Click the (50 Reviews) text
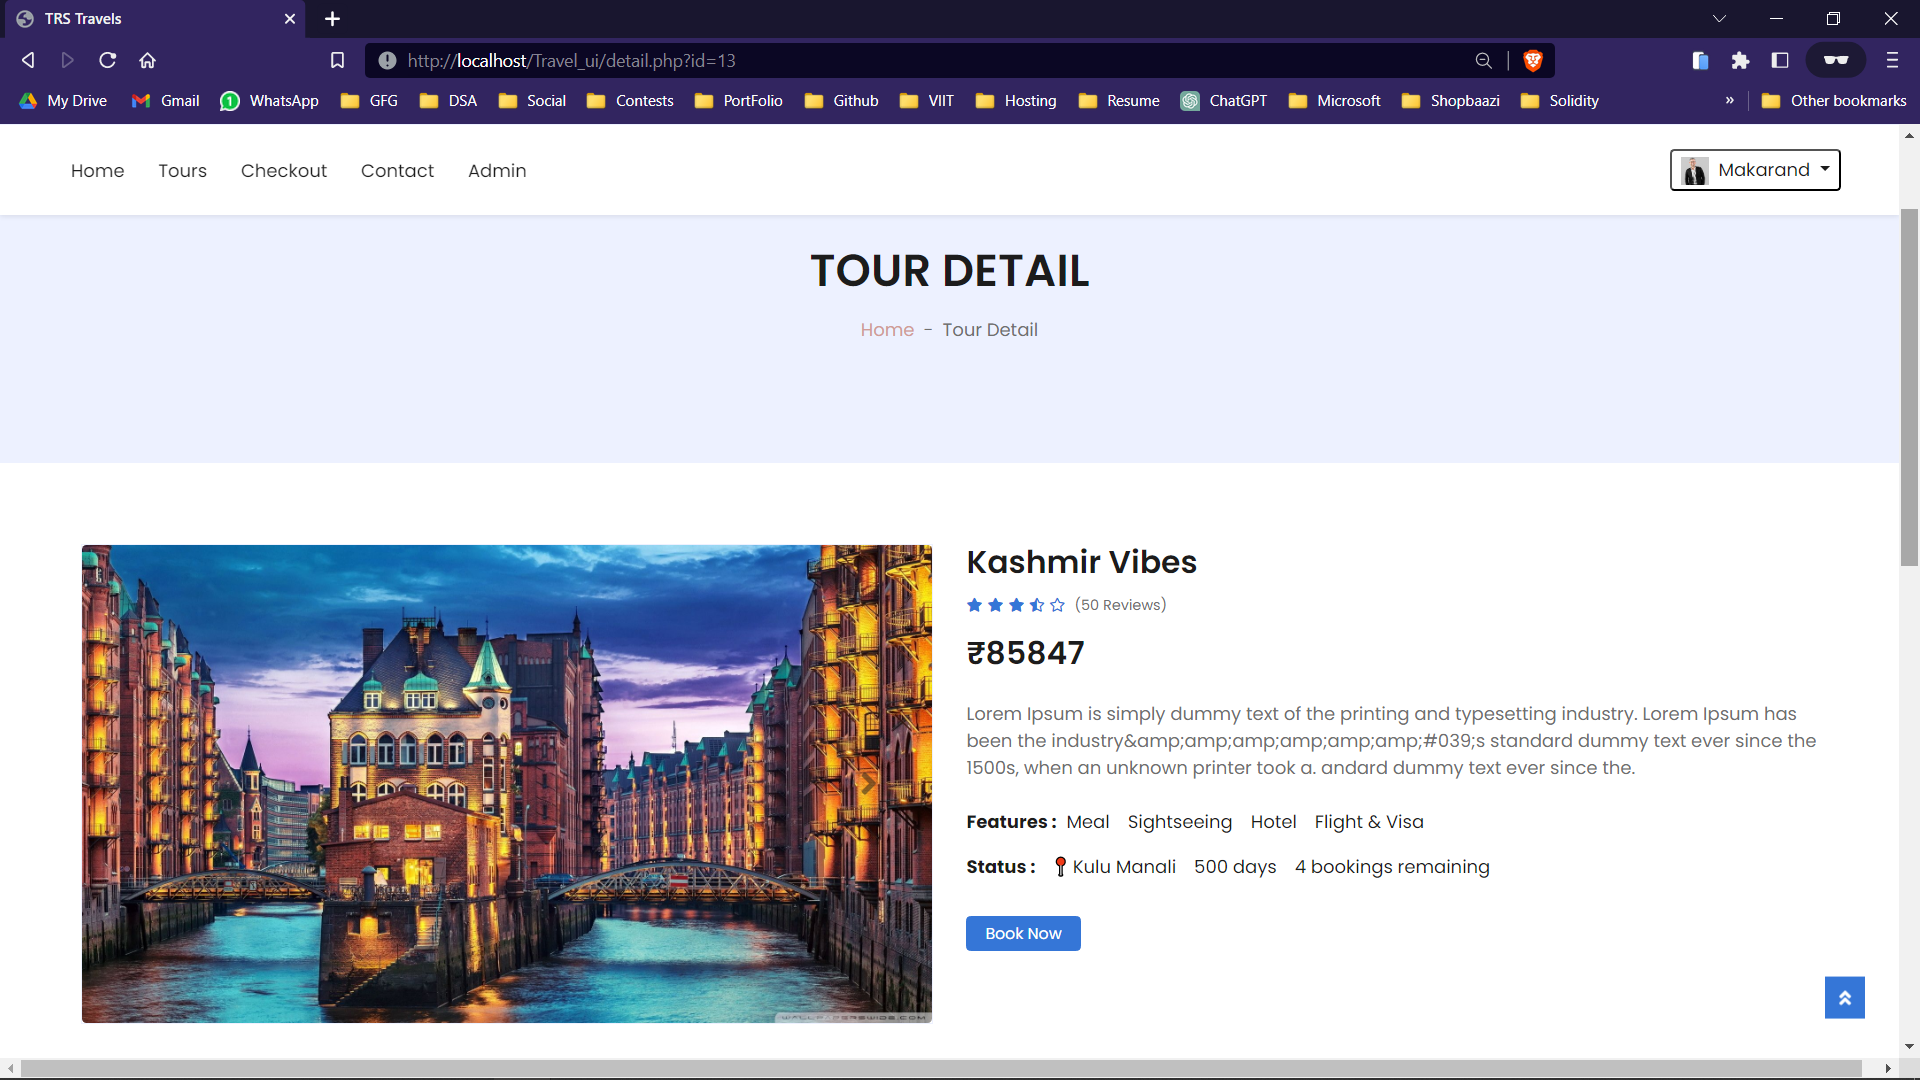 (1121, 605)
